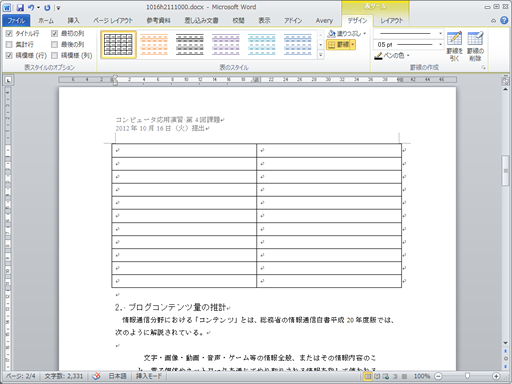Toggle the 集計行 (Total Row) checkbox
This screenshot has width=512, height=384.
(9, 44)
